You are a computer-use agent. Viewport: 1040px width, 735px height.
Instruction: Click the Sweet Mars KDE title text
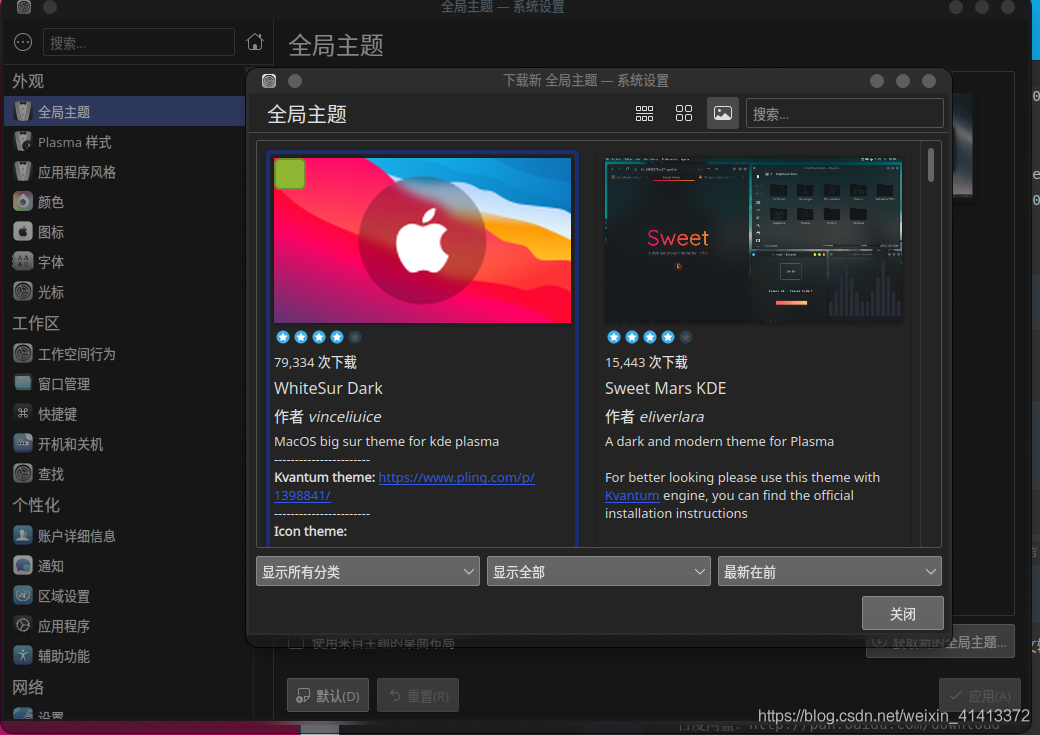point(665,388)
